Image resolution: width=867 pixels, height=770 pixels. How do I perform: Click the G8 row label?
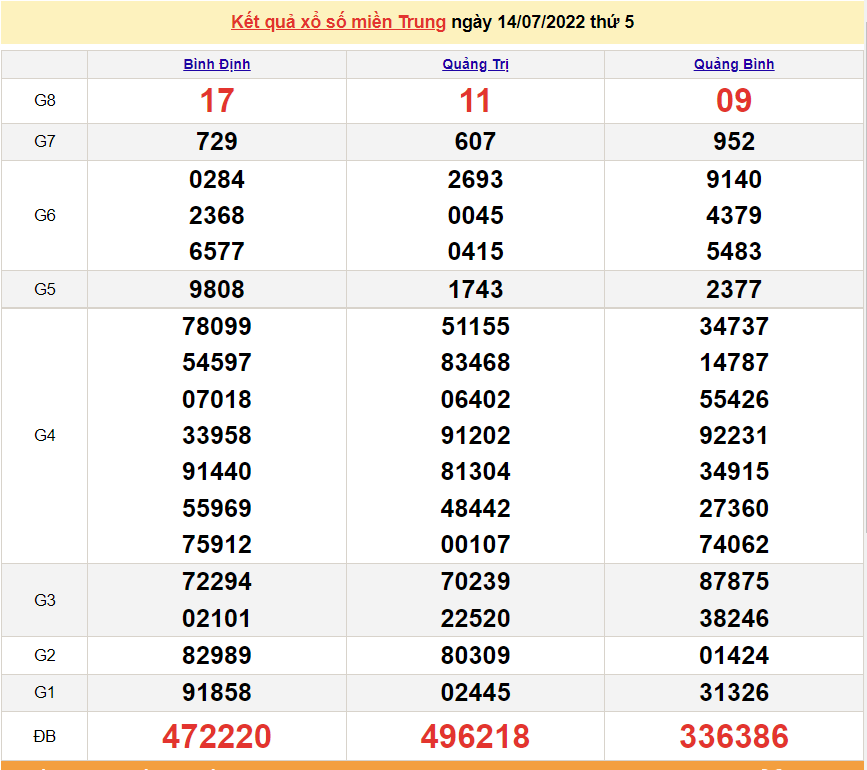[45, 101]
